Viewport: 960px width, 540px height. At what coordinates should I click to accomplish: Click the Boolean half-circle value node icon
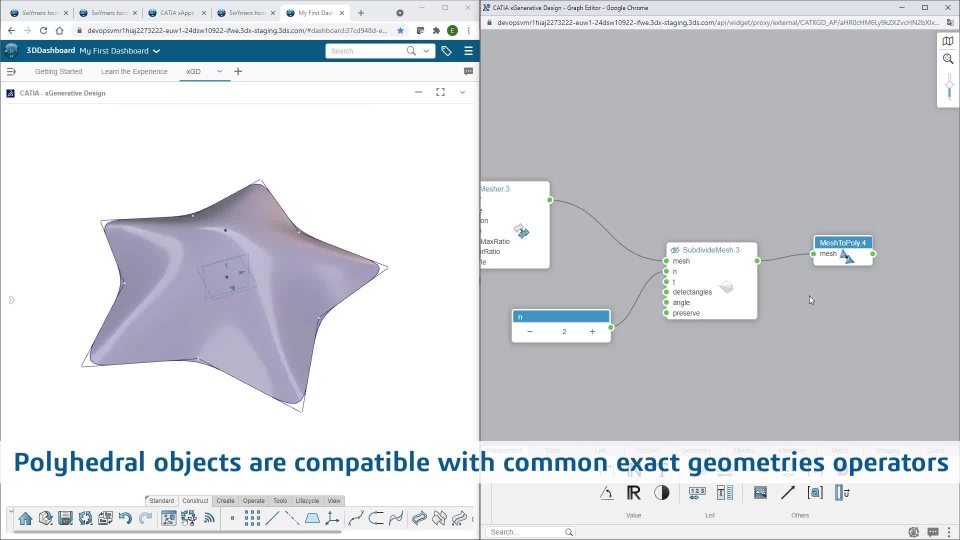pos(662,493)
